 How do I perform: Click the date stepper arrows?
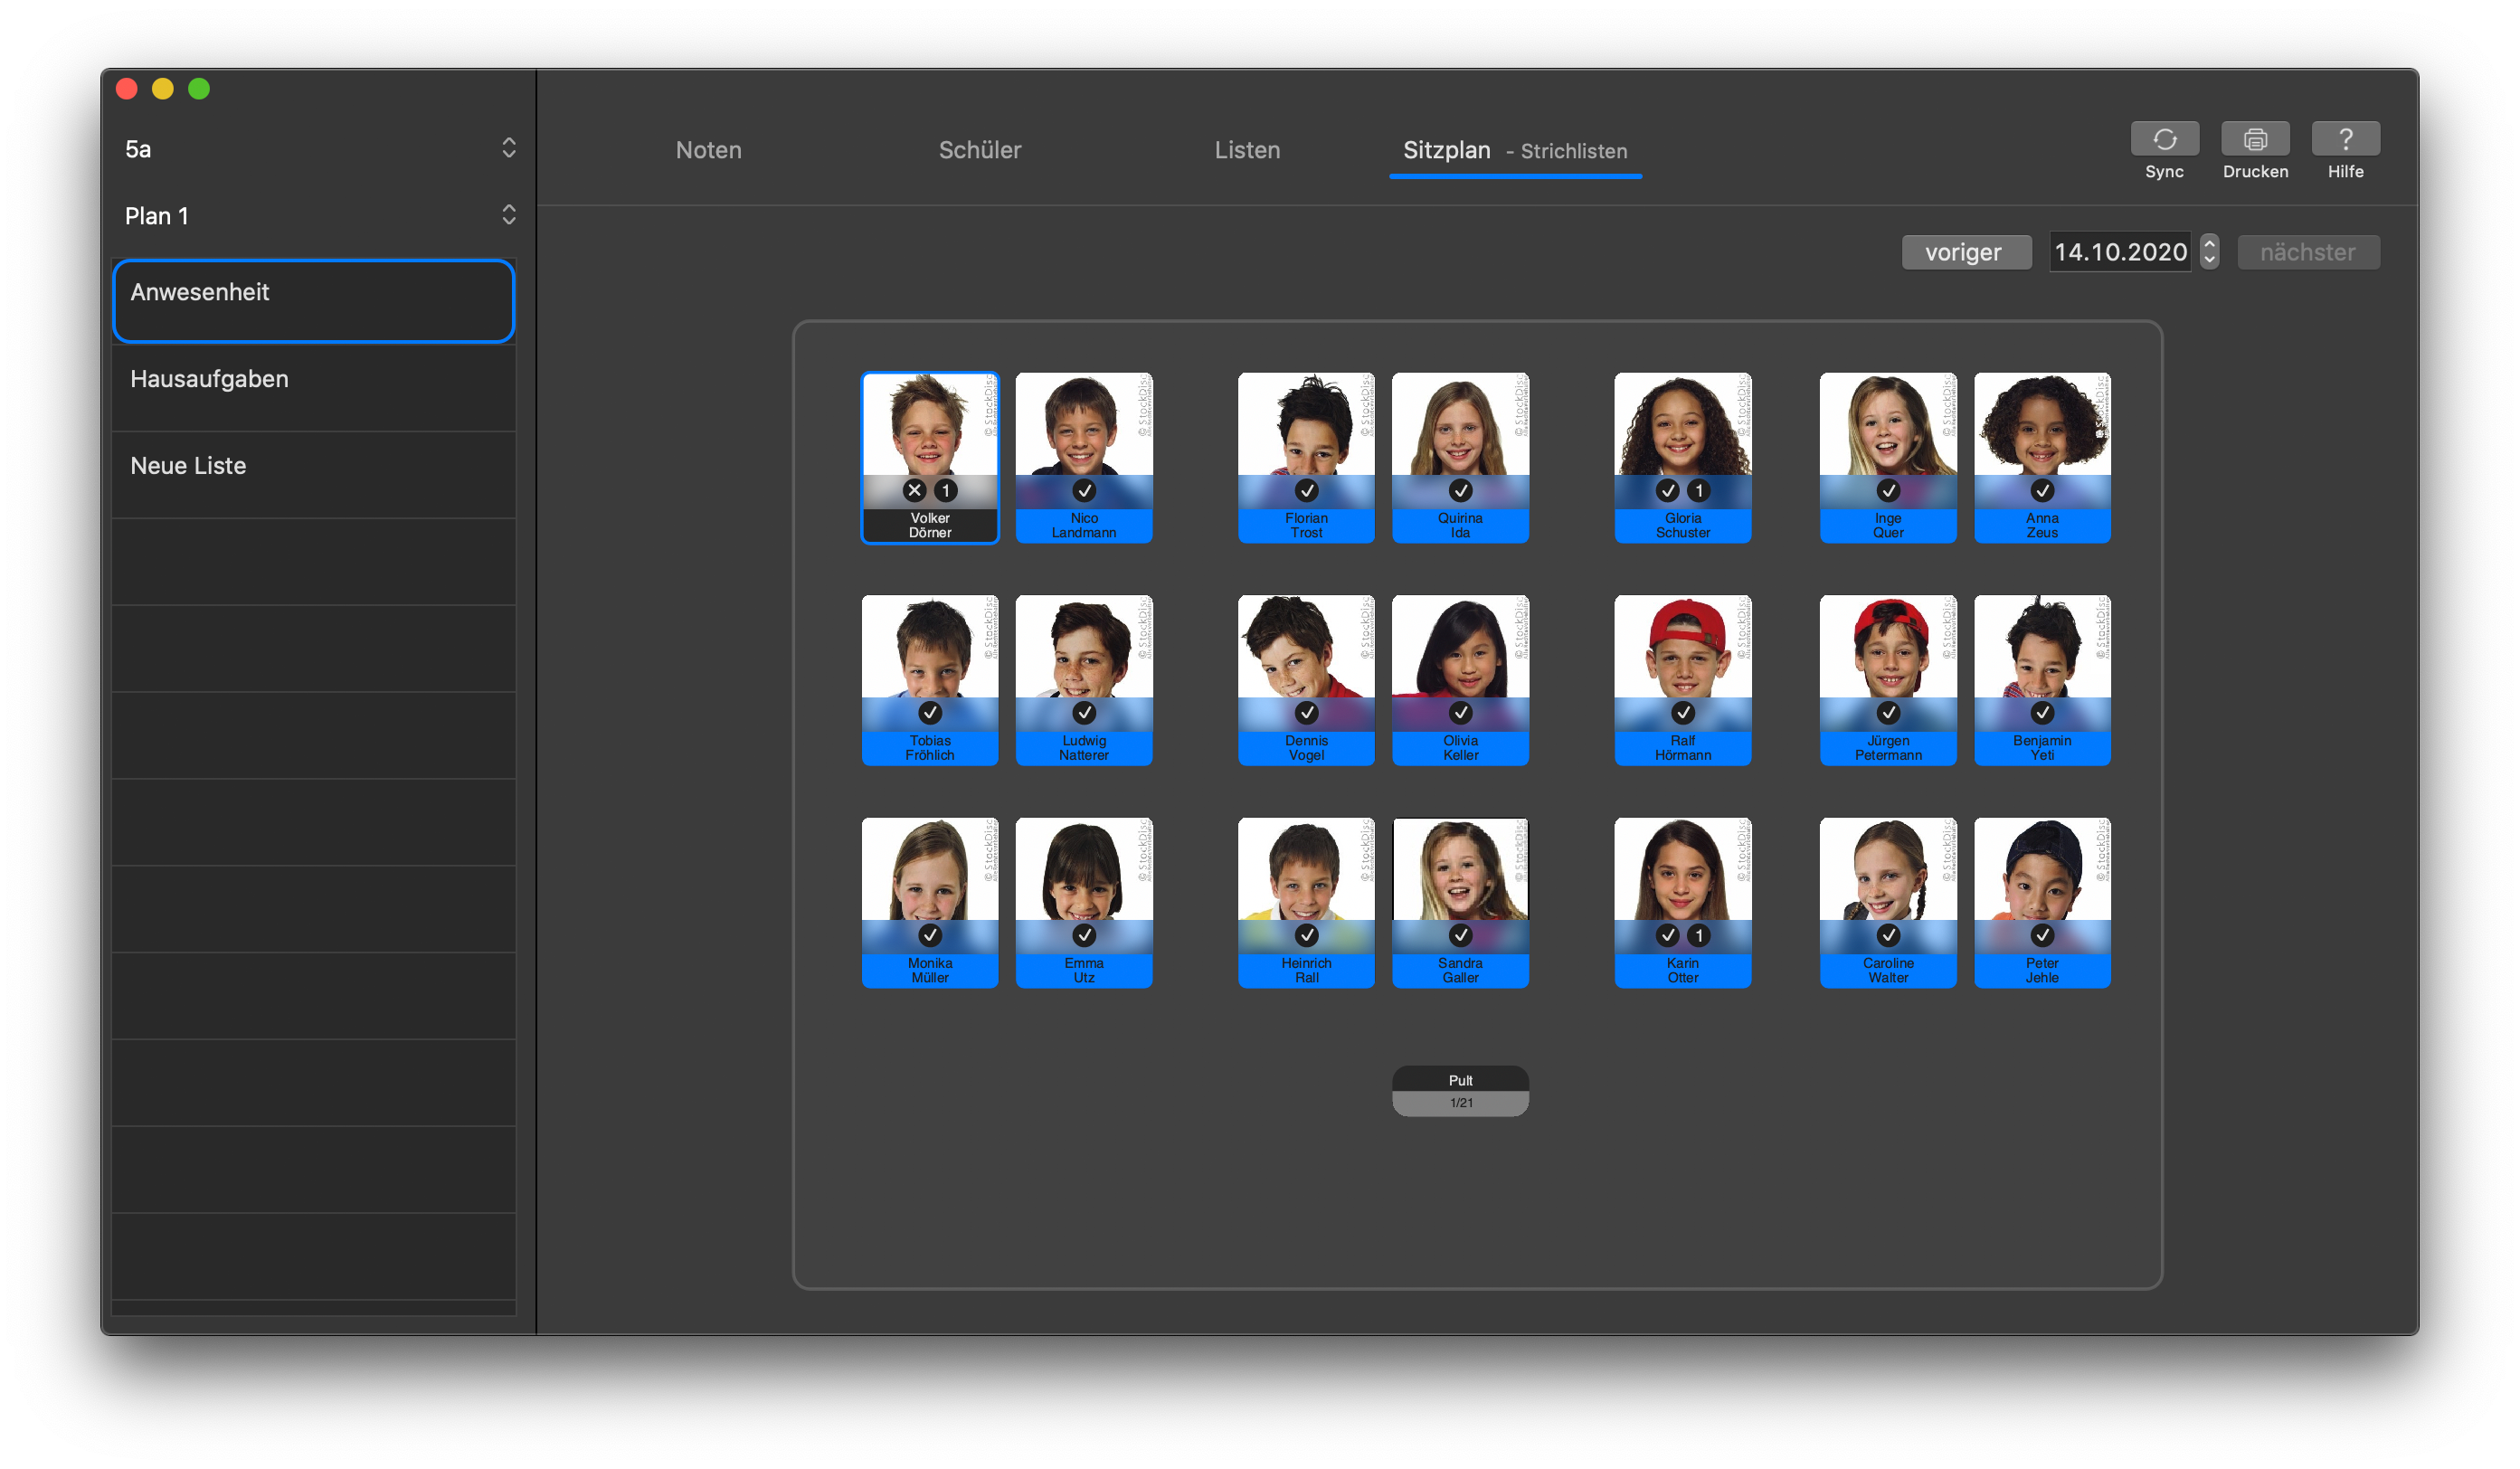pyautogui.click(x=2209, y=252)
